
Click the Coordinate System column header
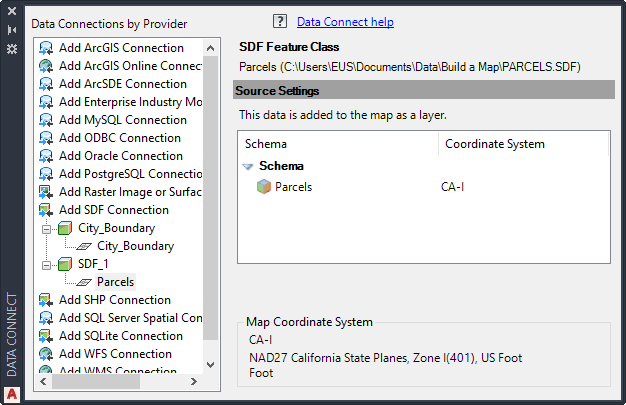(495, 144)
